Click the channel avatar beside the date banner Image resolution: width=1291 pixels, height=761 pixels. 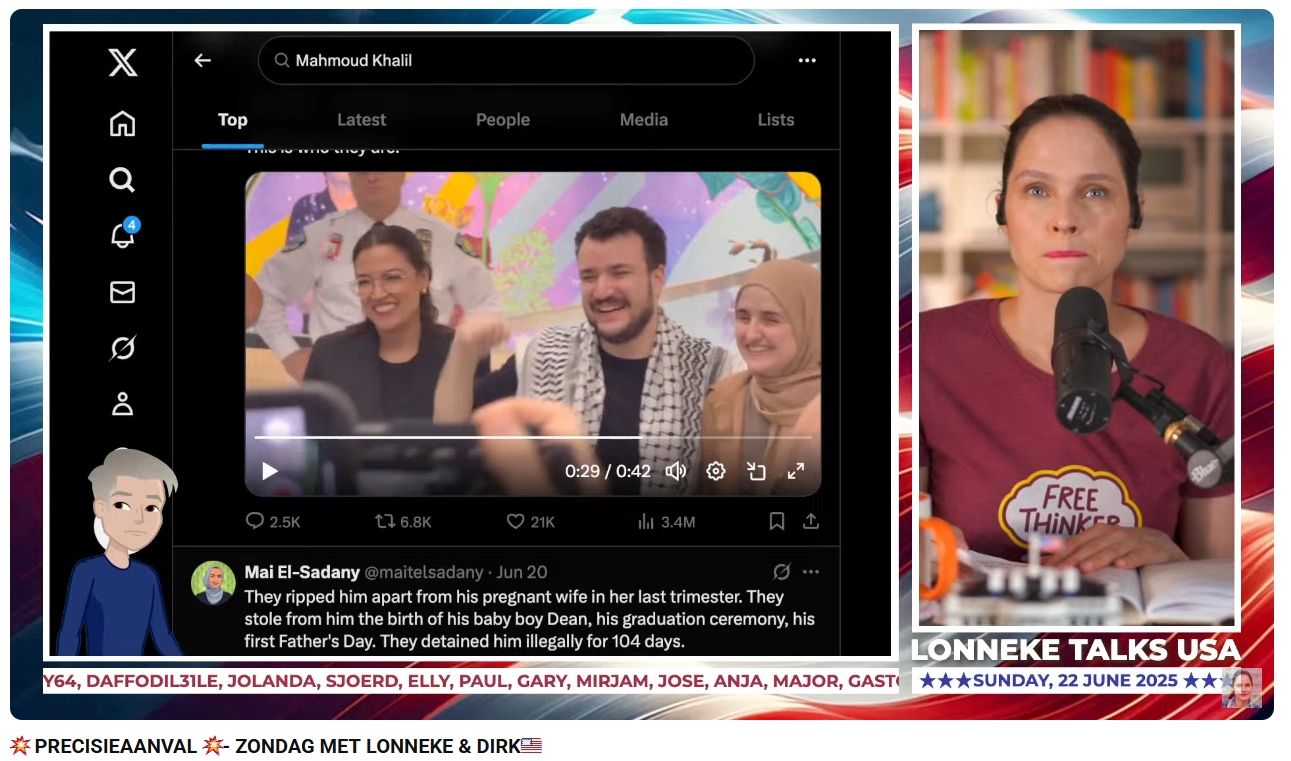point(1242,688)
